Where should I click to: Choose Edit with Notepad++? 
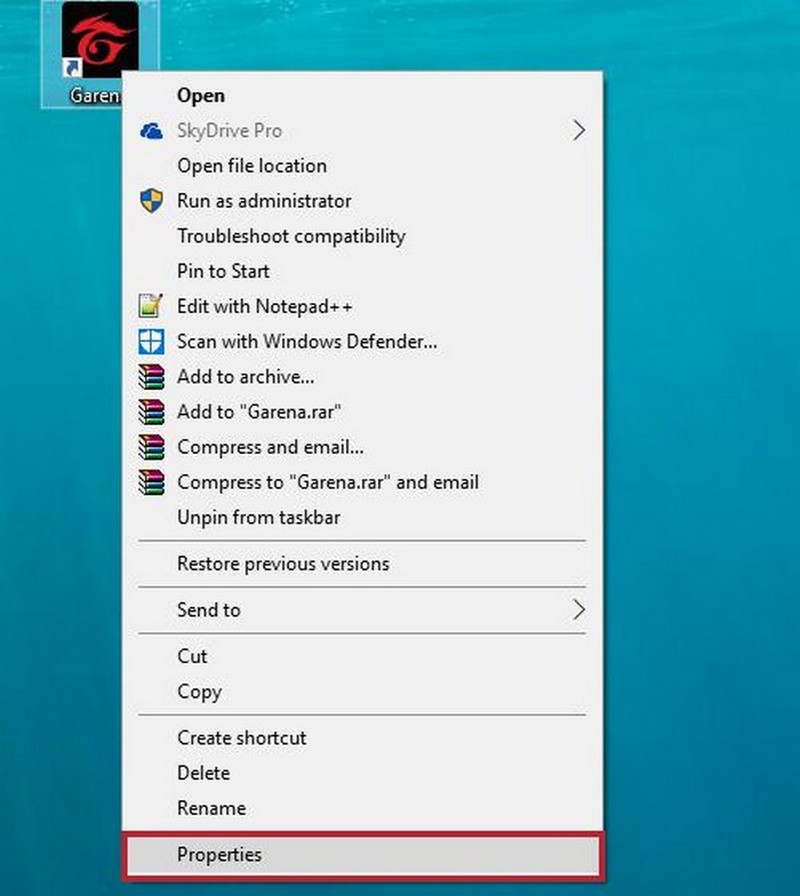click(x=362, y=306)
